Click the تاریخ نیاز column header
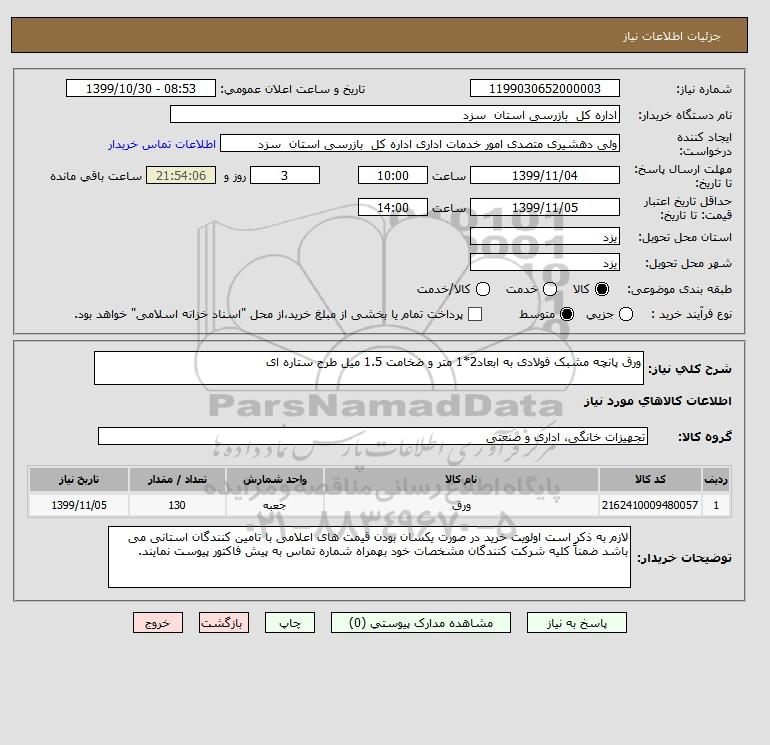Screen dimensions: 770x745 coord(79,479)
